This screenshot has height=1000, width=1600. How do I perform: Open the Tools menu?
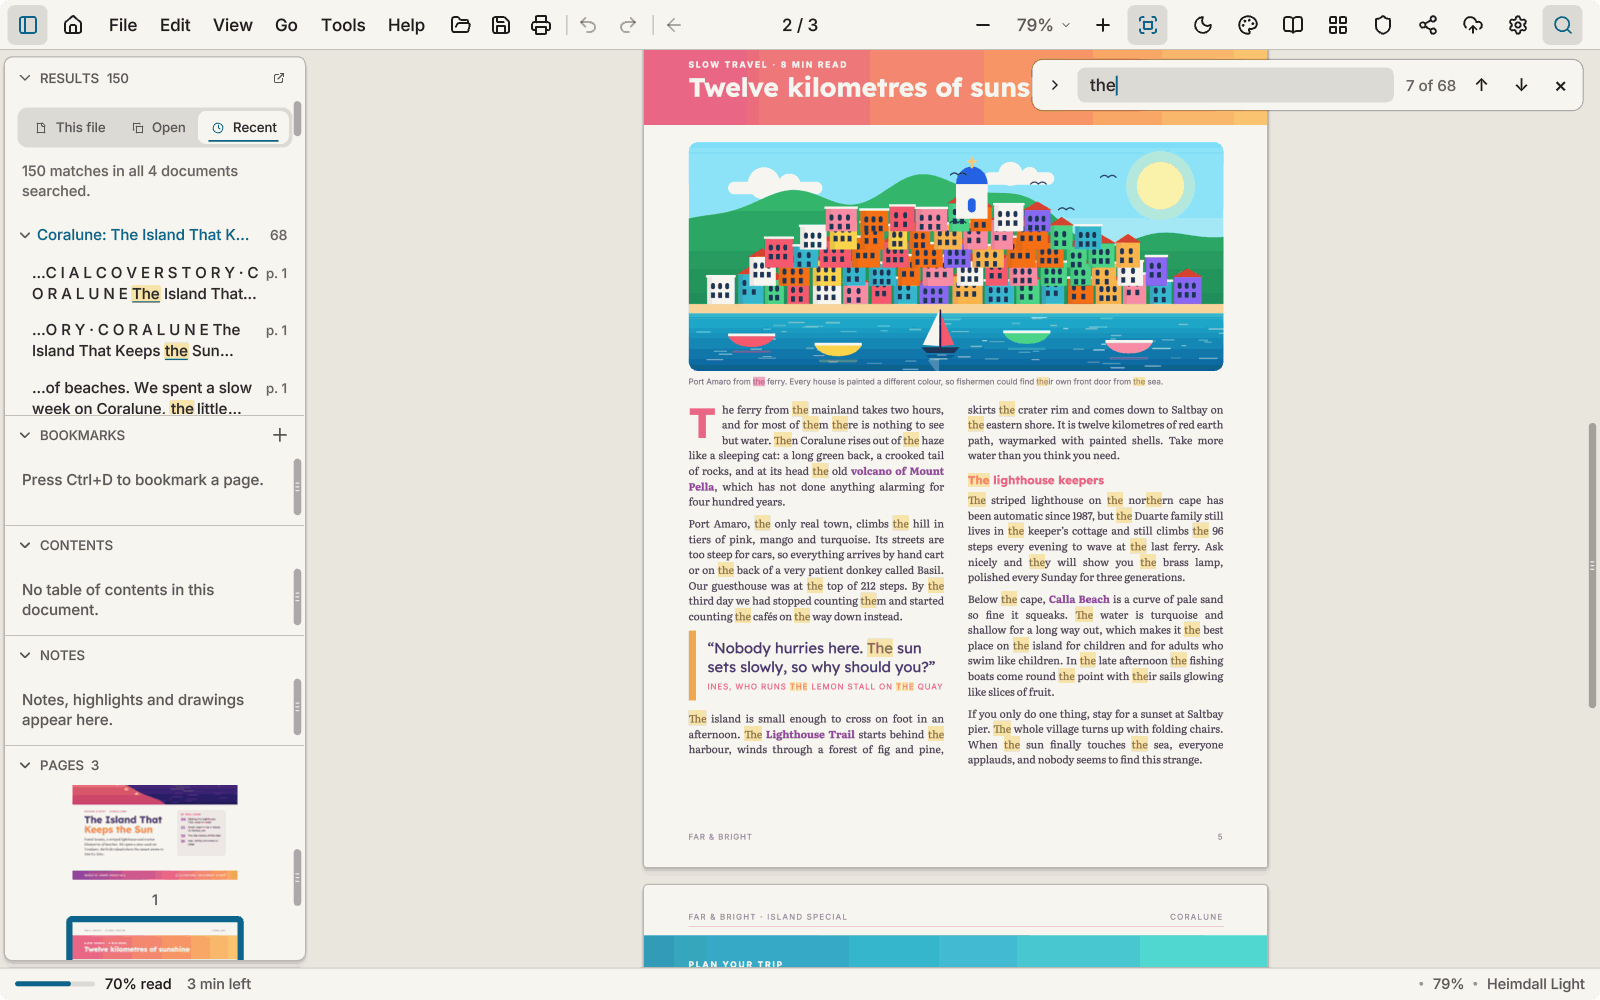(343, 25)
